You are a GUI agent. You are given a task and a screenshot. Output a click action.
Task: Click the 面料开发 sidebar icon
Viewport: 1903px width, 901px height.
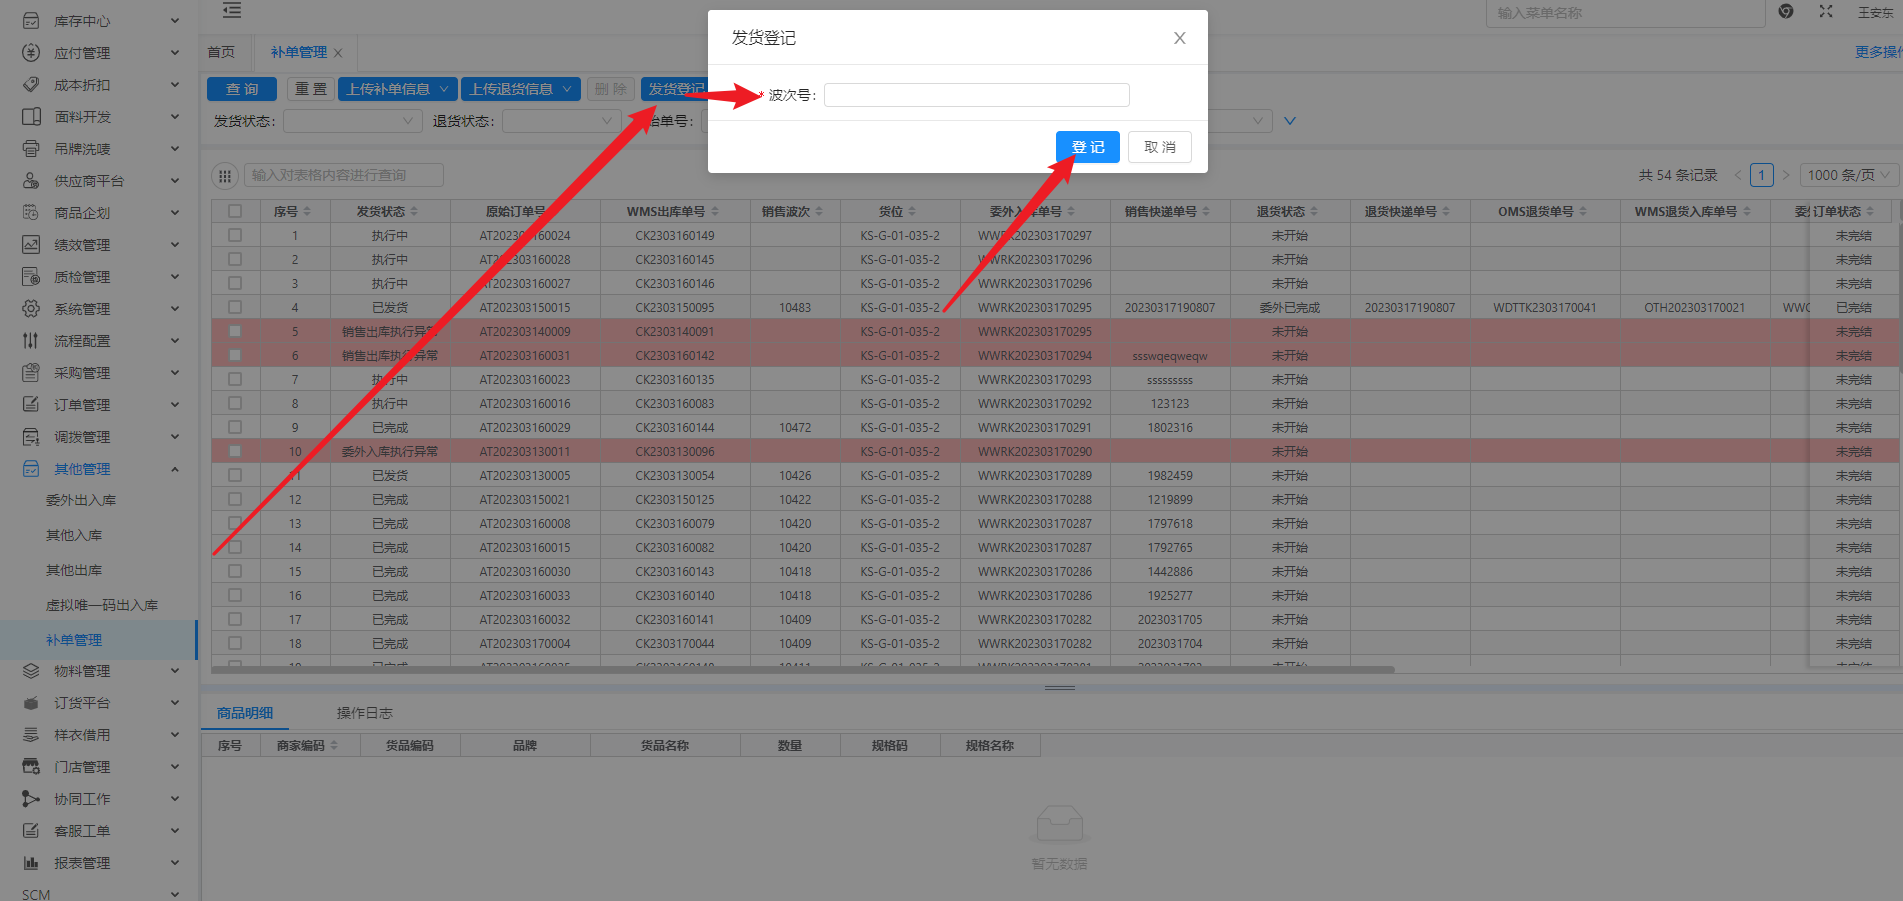(31, 117)
